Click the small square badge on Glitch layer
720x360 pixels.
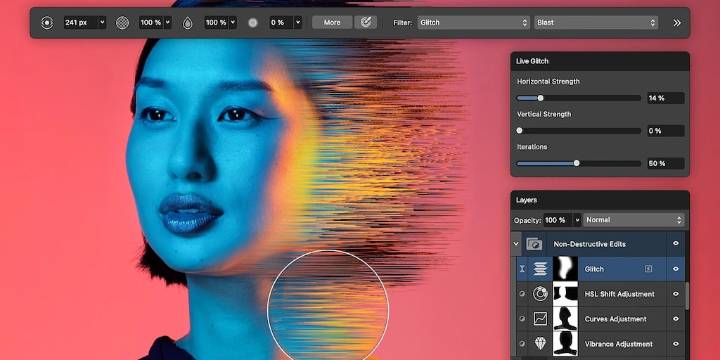[648, 269]
